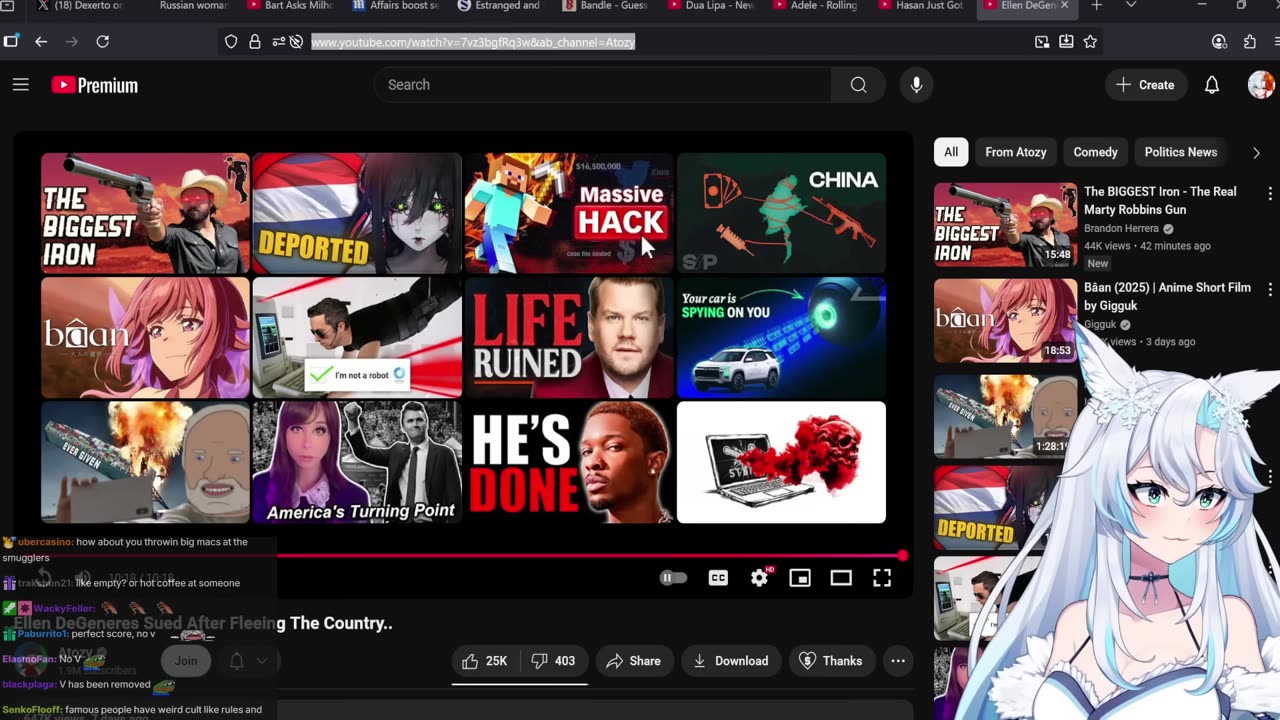Show next filter chips with arrow

point(1256,153)
